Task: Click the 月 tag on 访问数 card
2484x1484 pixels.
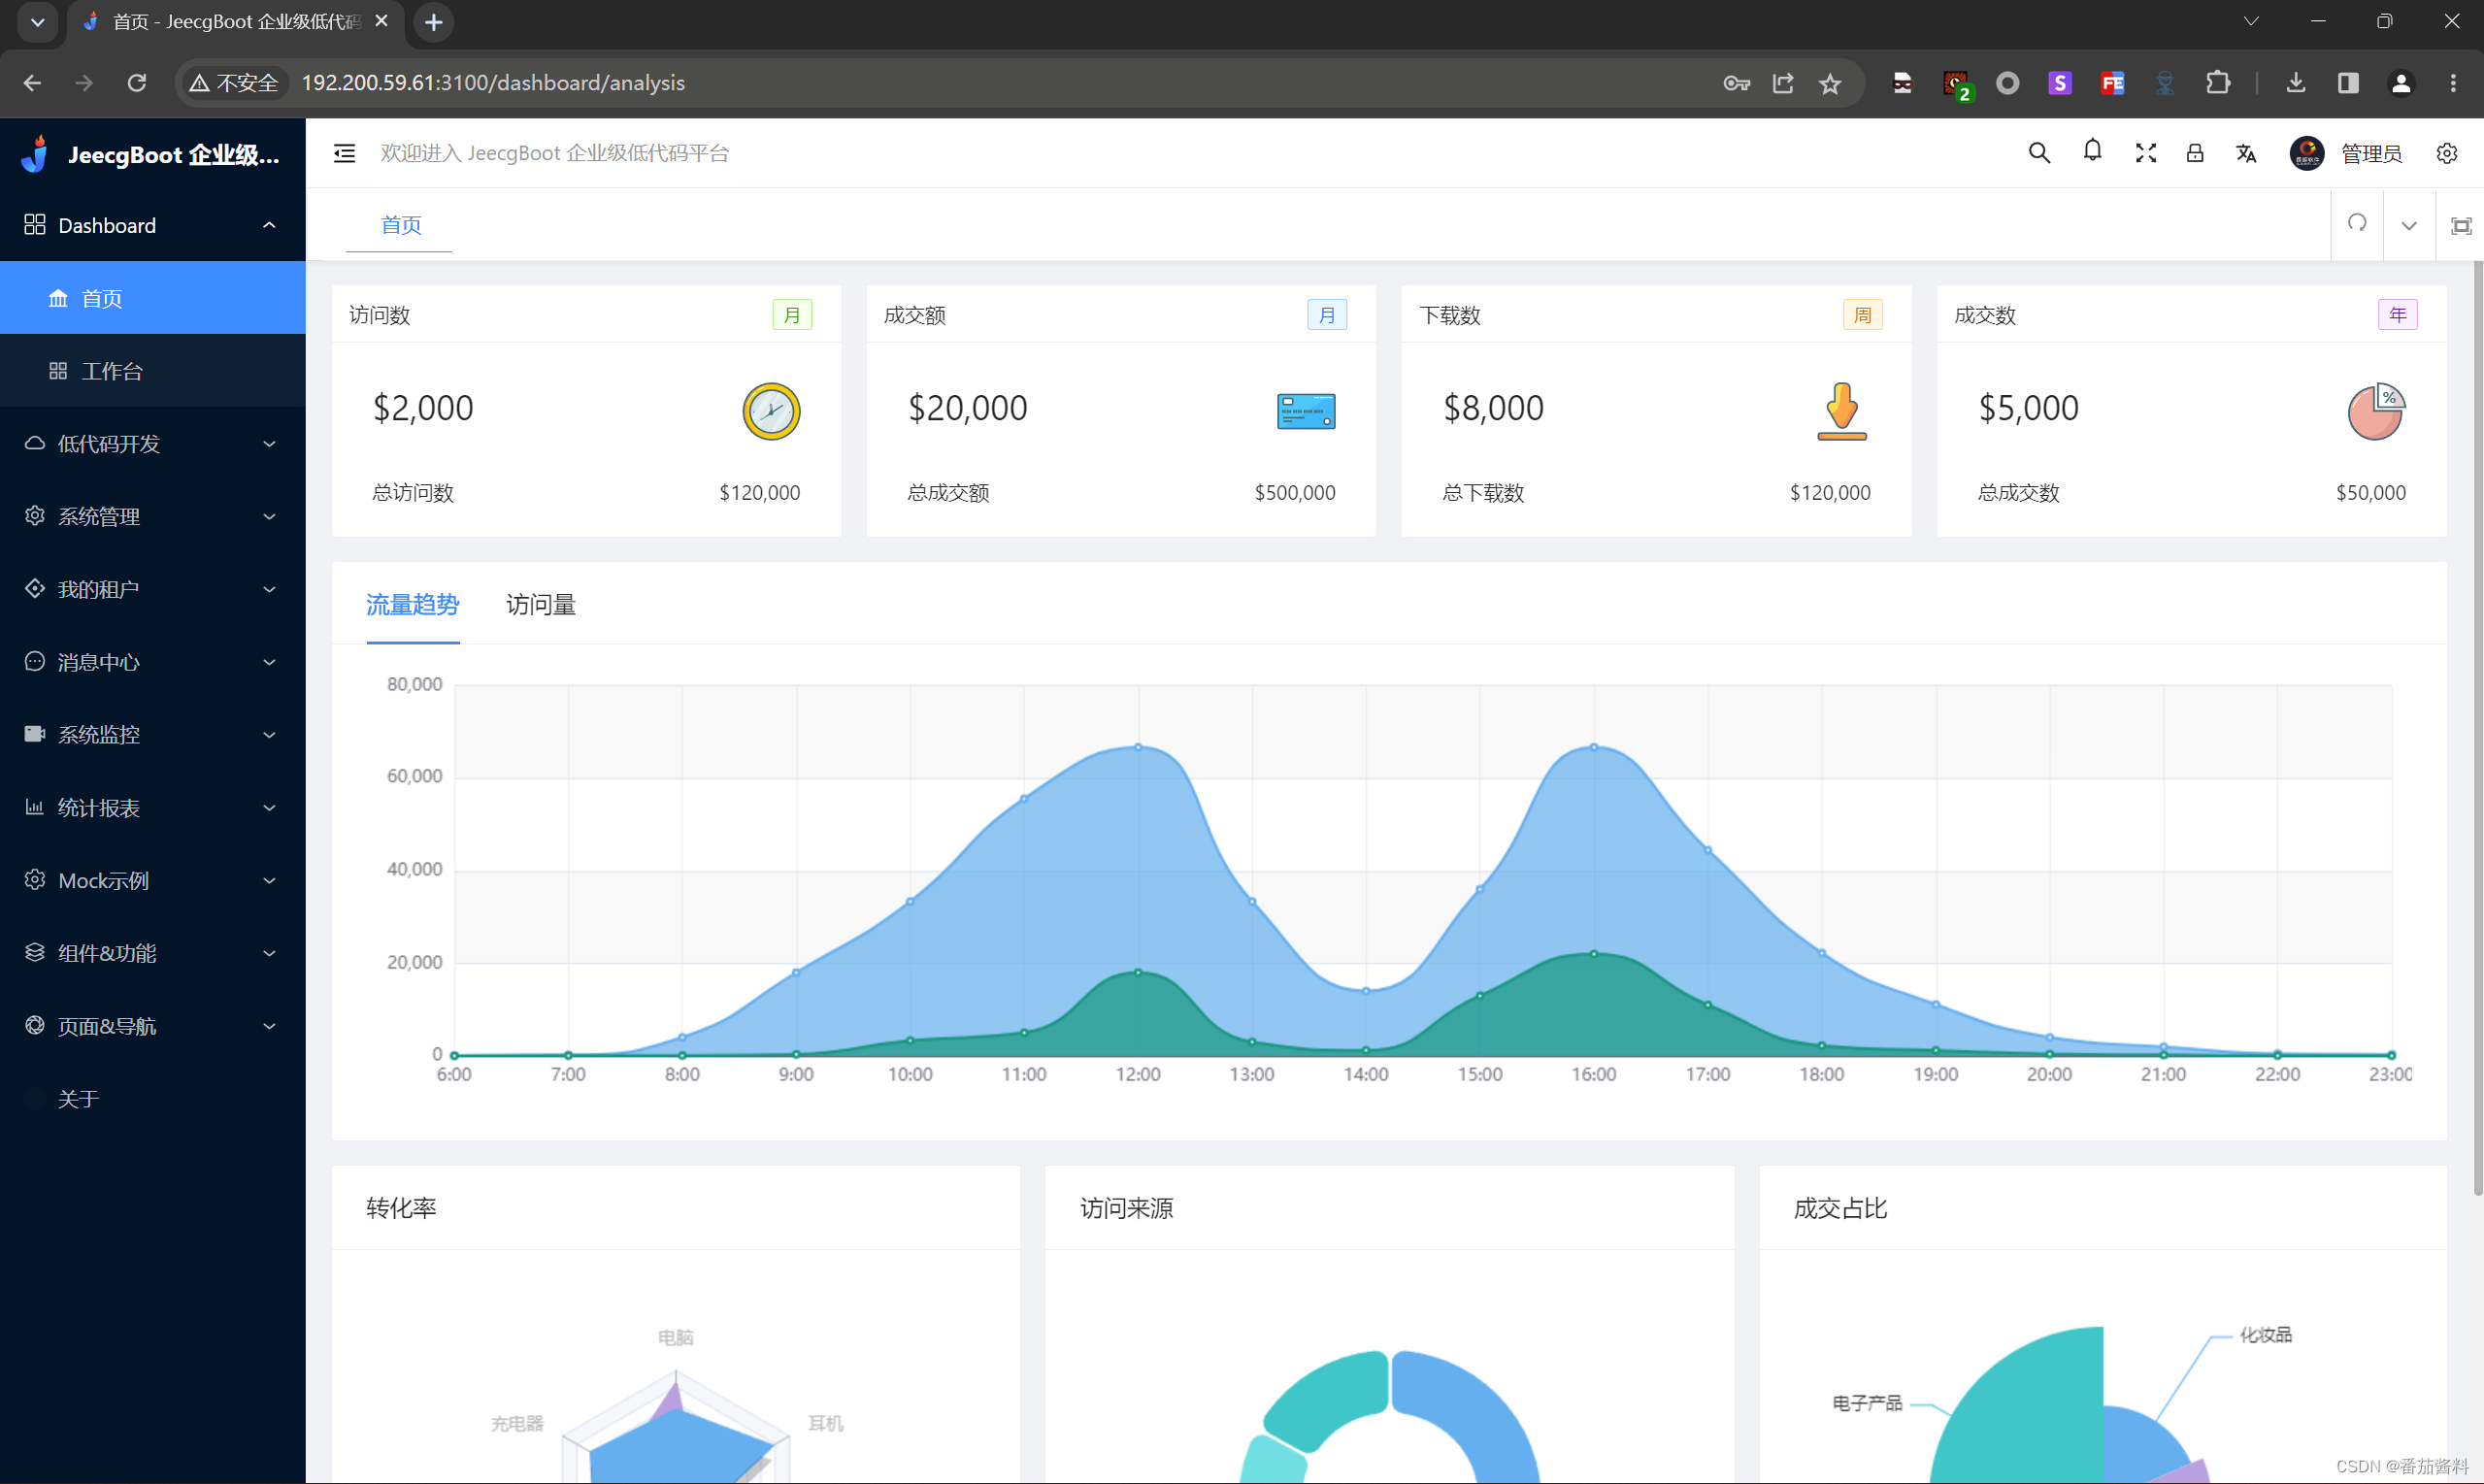Action: pos(792,315)
